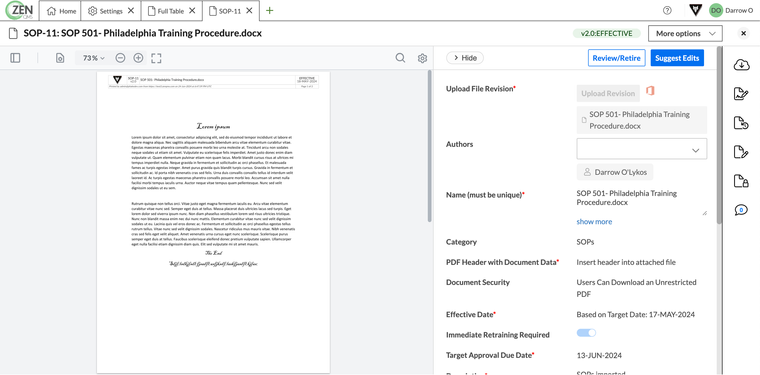The height and width of the screenshot is (375, 760).
Task: Close the Full Table tab
Action: [192, 11]
